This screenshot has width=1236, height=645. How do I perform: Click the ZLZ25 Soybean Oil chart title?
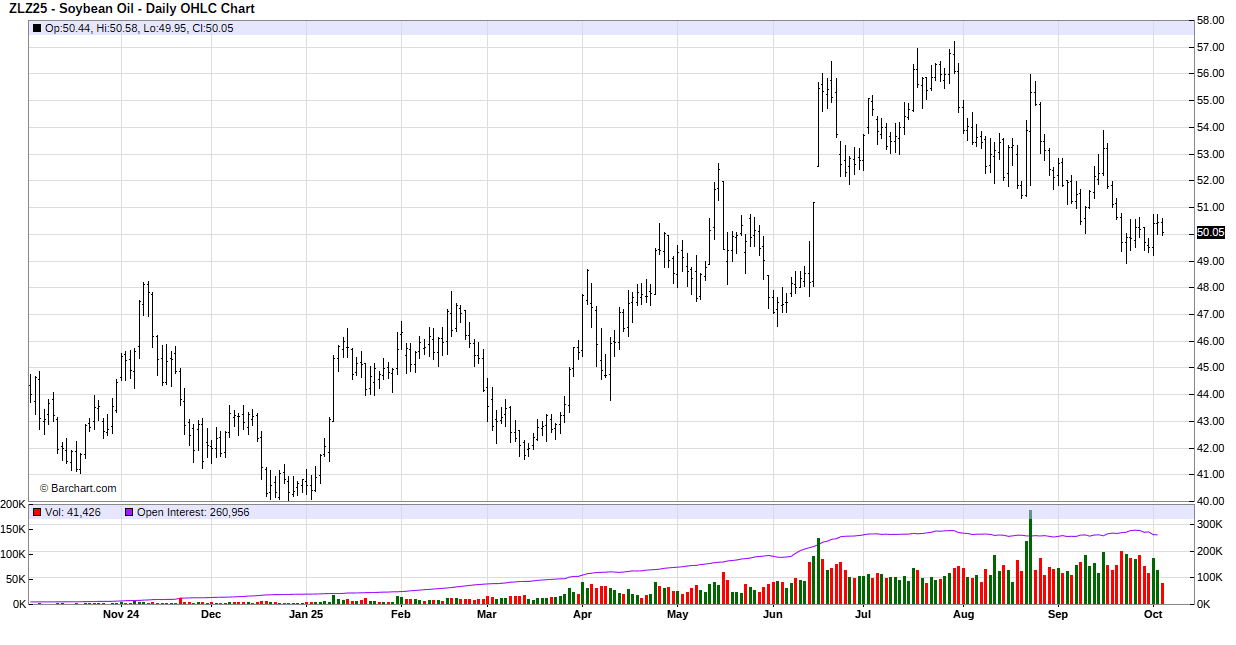pyautogui.click(x=131, y=9)
